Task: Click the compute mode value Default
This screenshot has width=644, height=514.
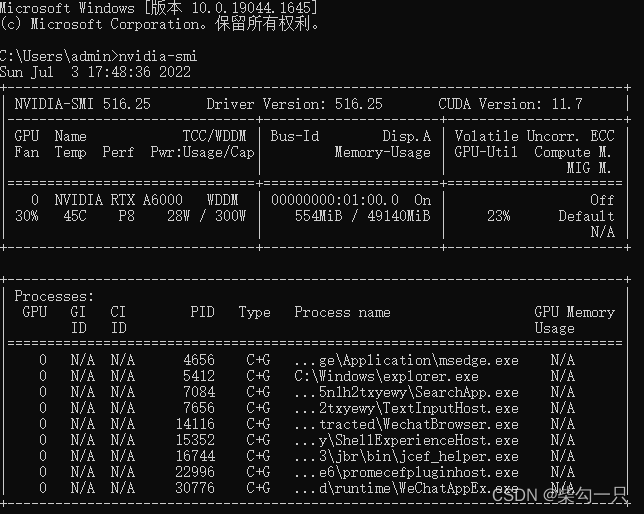Action: pyautogui.click(x=586, y=216)
